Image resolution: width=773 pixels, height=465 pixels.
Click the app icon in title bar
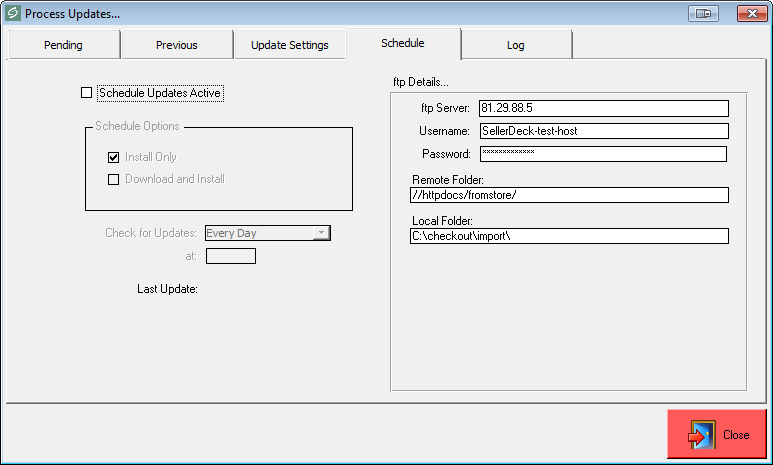(x=12, y=14)
